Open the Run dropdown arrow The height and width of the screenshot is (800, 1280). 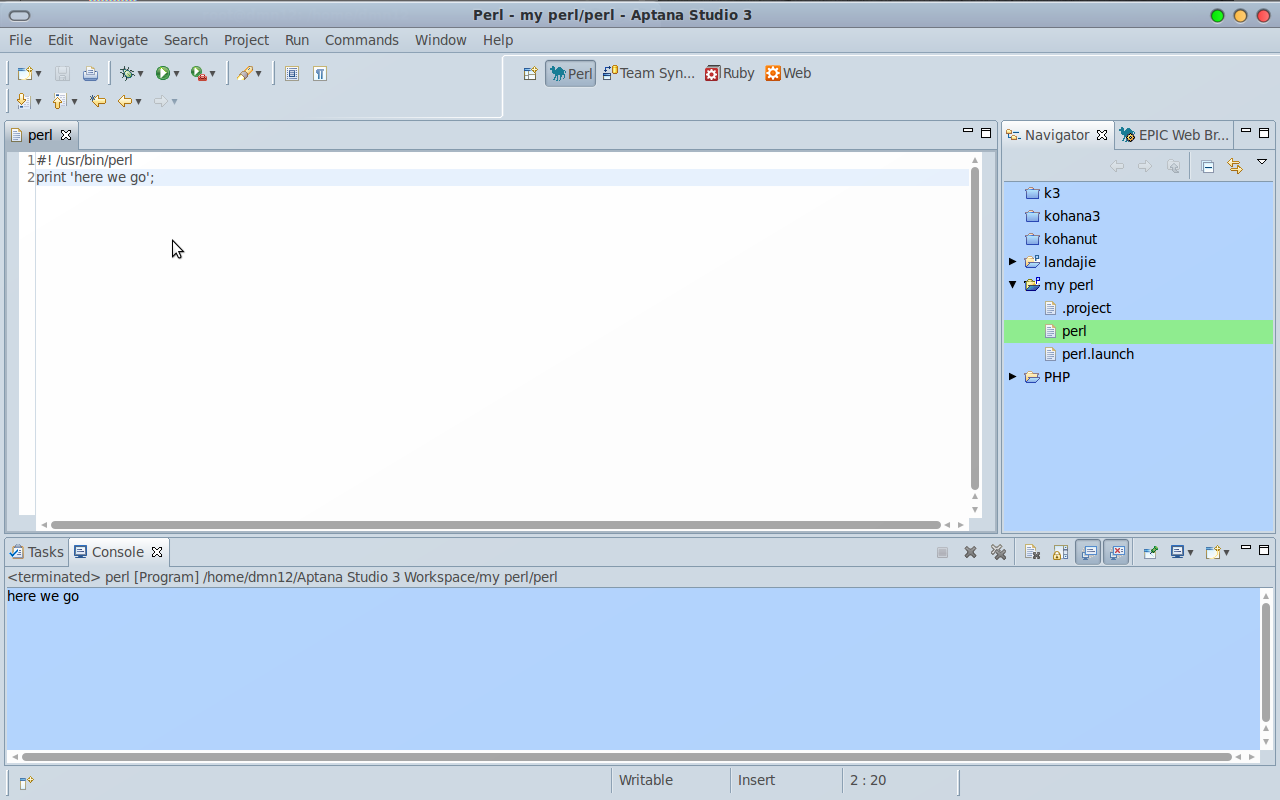tap(176, 74)
